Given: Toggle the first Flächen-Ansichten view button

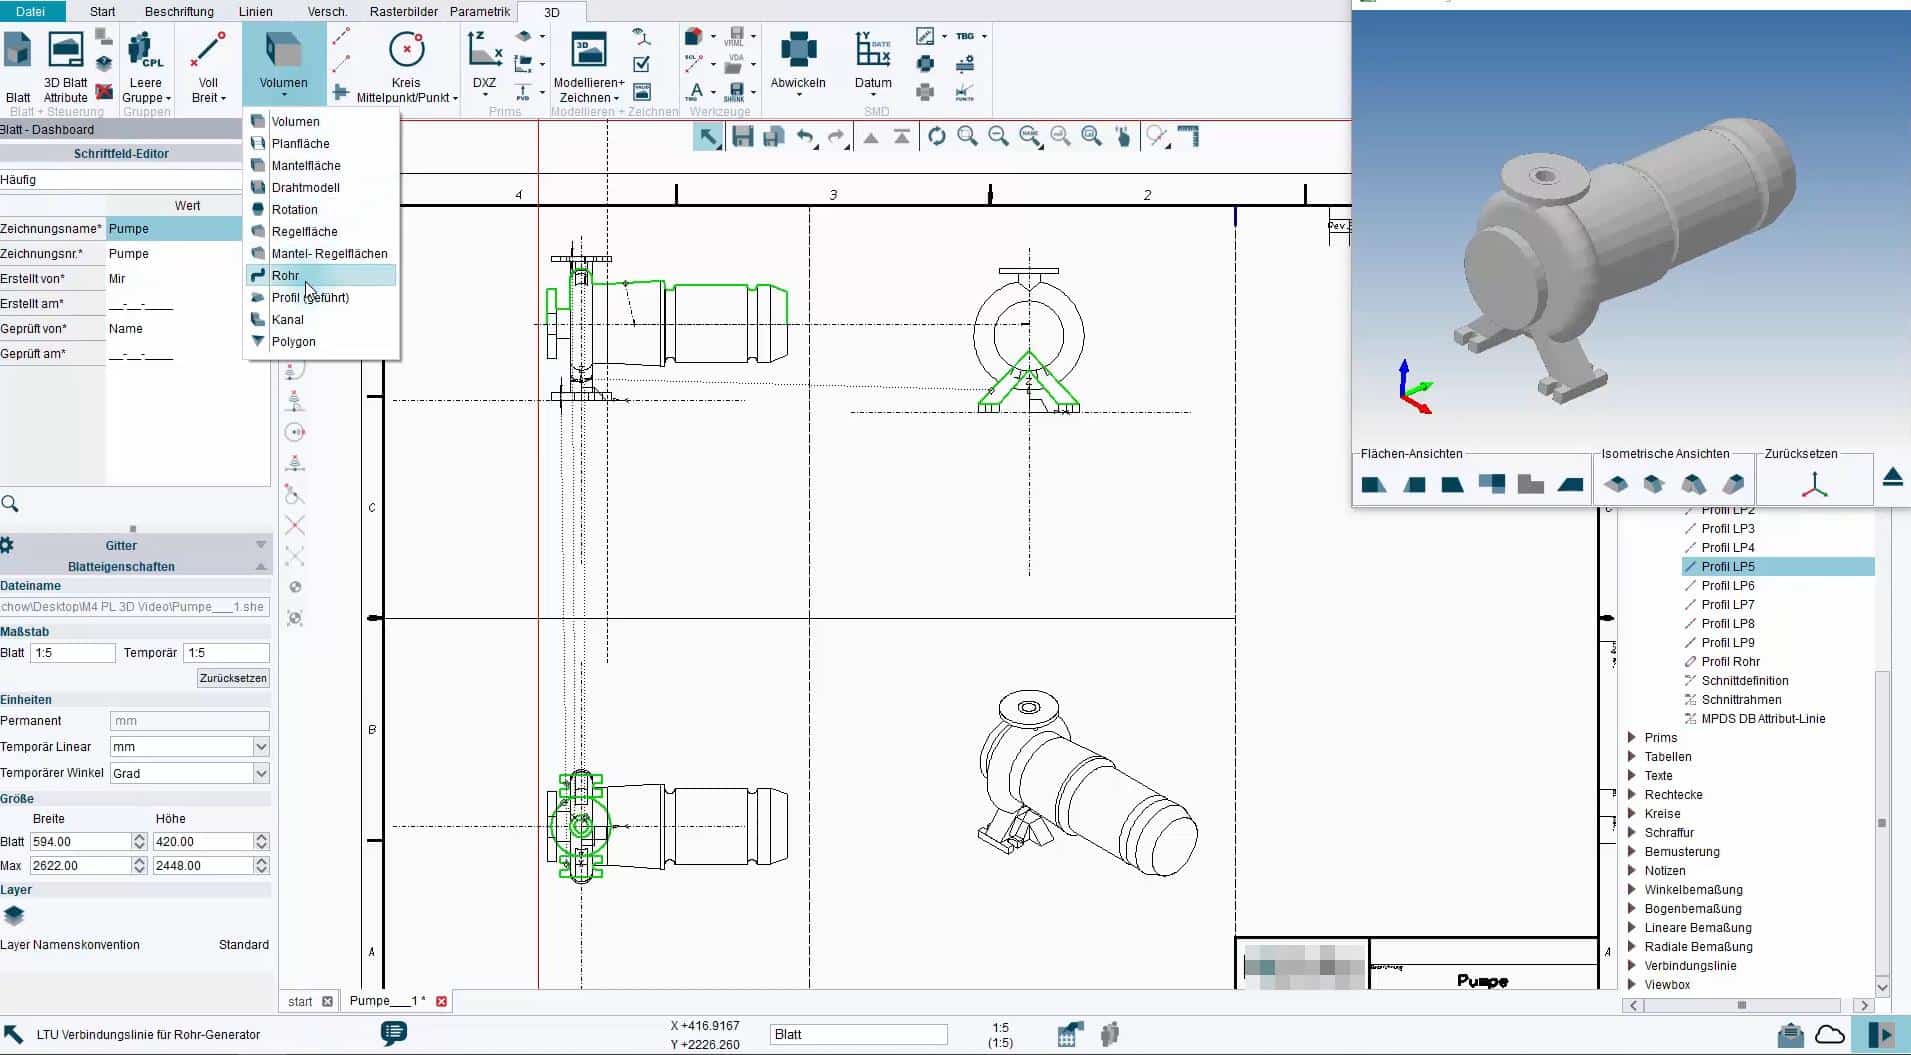Looking at the screenshot, I should 1373,484.
